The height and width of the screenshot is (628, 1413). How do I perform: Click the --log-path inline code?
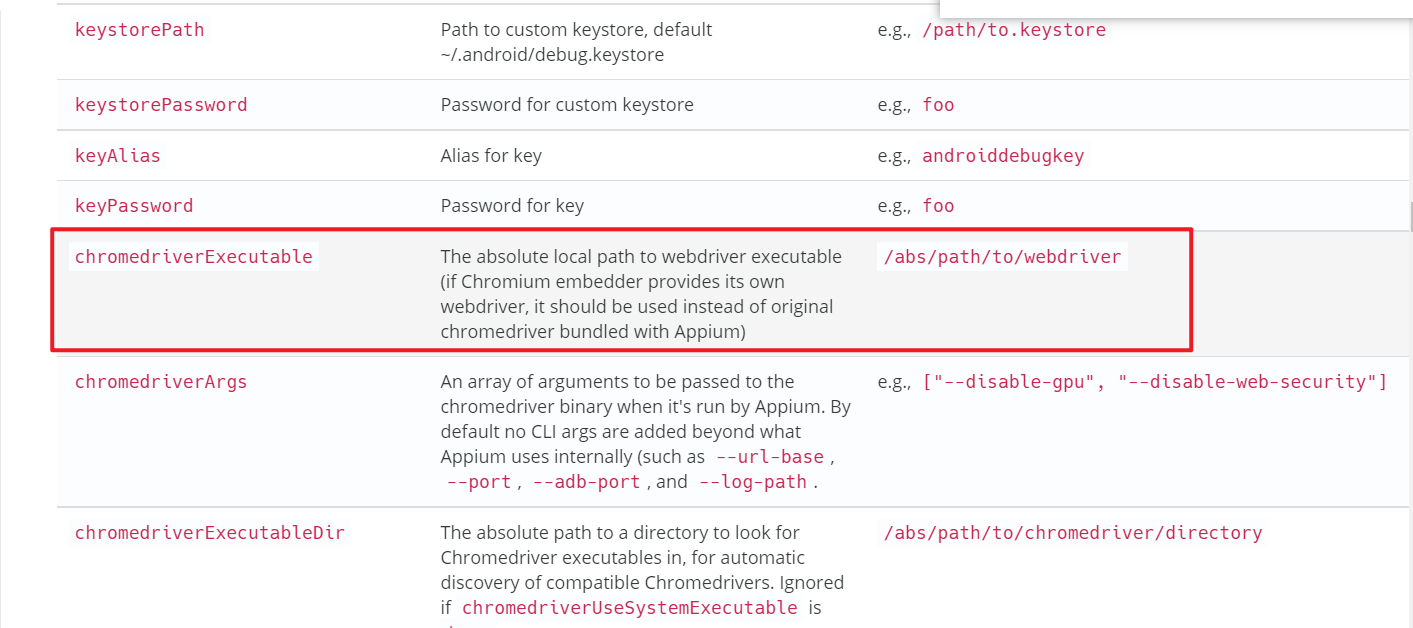[752, 482]
